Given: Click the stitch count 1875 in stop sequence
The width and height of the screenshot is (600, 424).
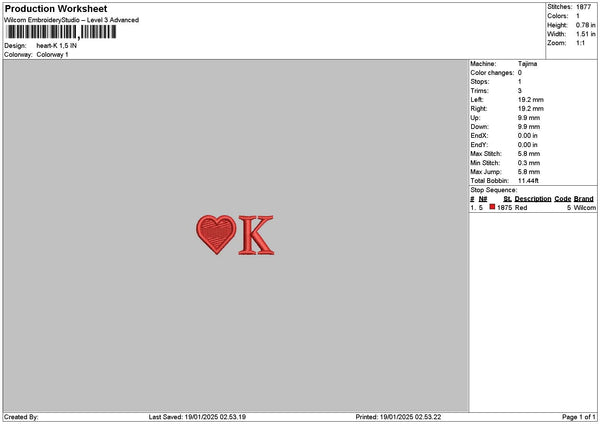Looking at the screenshot, I should point(504,208).
